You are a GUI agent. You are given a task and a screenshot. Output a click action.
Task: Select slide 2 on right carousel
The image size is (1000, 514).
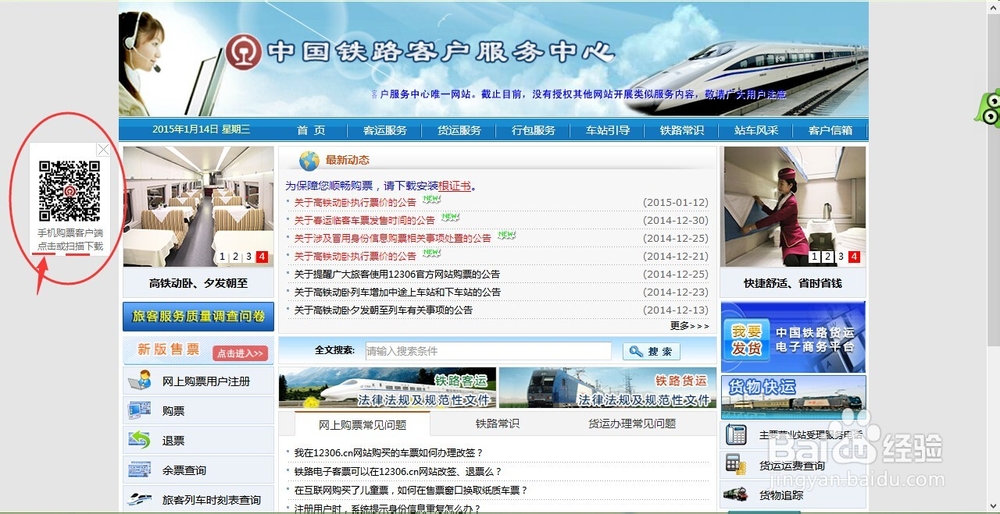[827, 257]
